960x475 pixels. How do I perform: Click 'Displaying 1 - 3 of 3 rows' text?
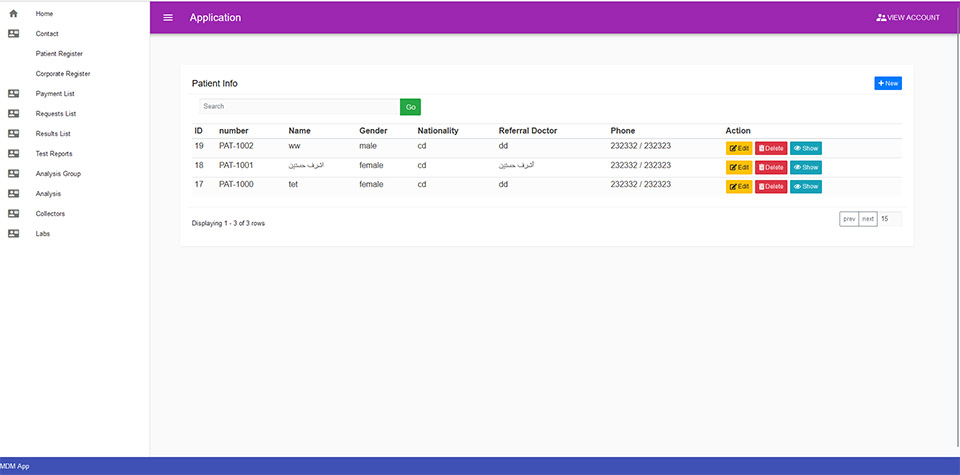click(x=228, y=223)
